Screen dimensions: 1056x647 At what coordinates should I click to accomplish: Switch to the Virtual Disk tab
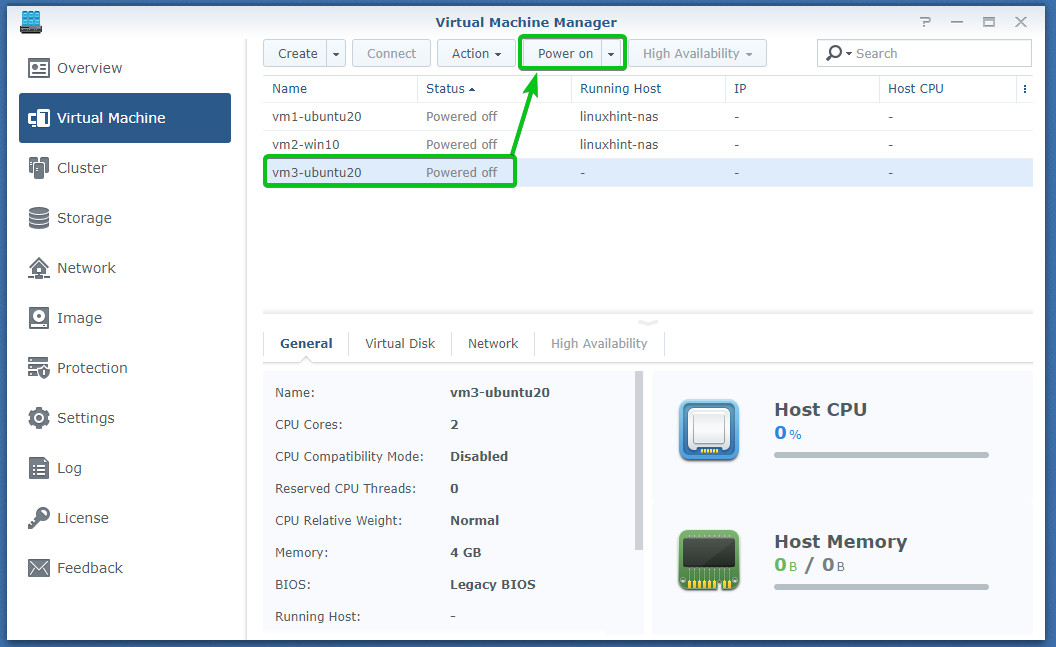[x=400, y=343]
